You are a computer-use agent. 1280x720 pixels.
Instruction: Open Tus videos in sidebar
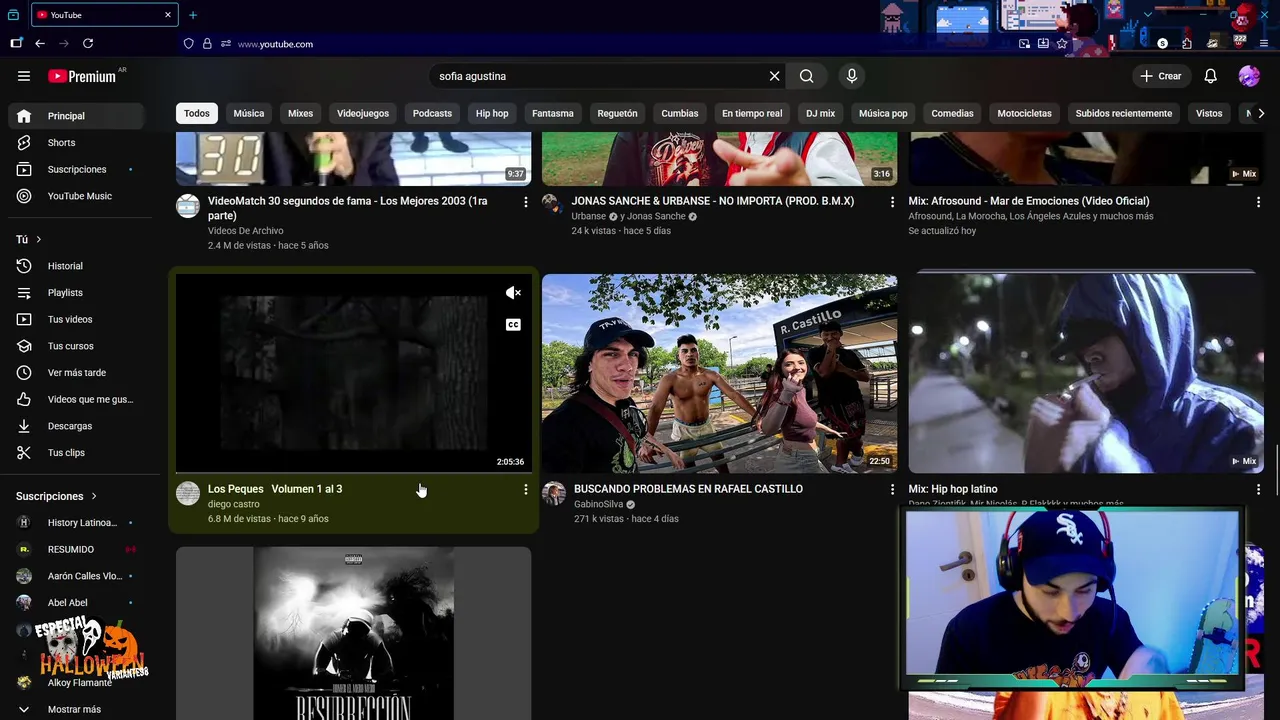click(x=76, y=320)
